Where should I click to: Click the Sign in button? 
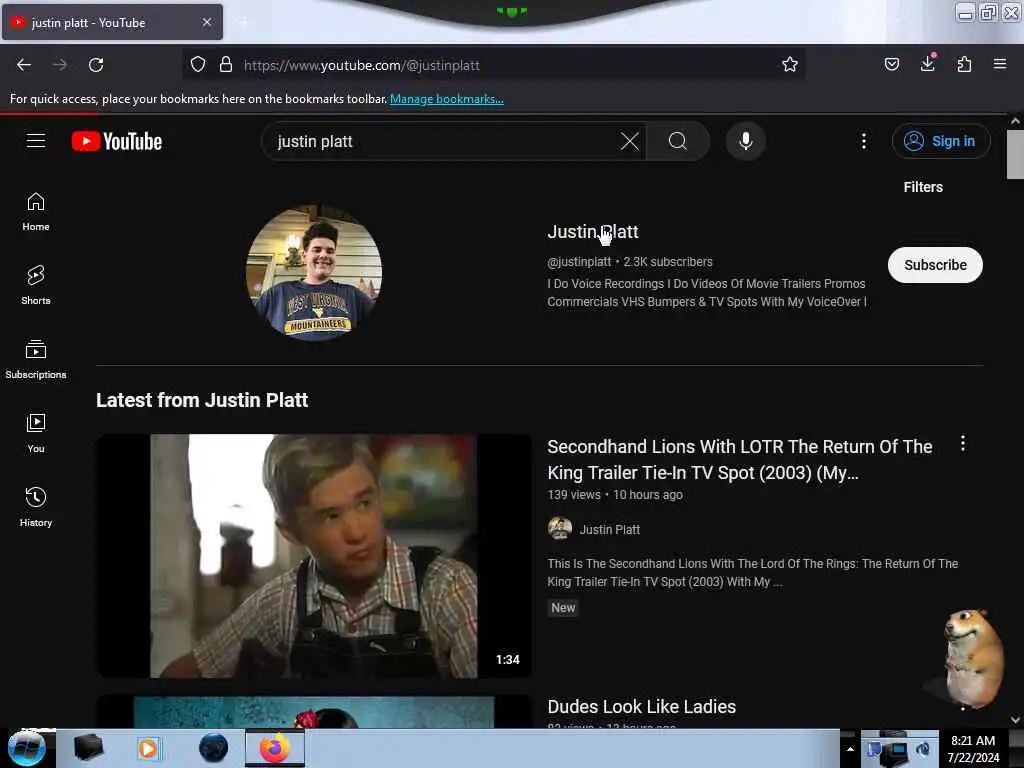[940, 141]
